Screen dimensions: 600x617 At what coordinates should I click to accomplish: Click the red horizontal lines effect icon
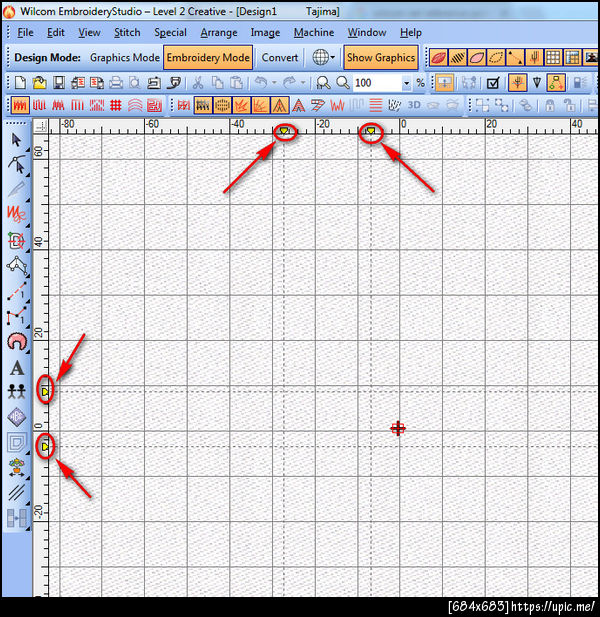pos(376,105)
